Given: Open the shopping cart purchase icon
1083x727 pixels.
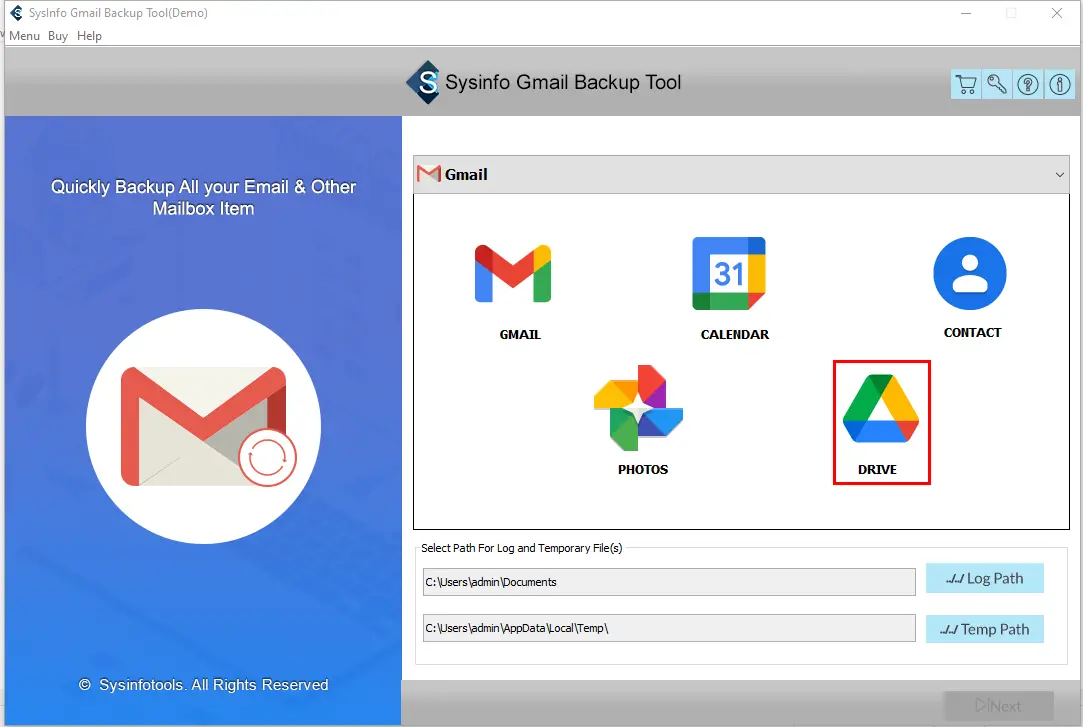Looking at the screenshot, I should (x=966, y=84).
